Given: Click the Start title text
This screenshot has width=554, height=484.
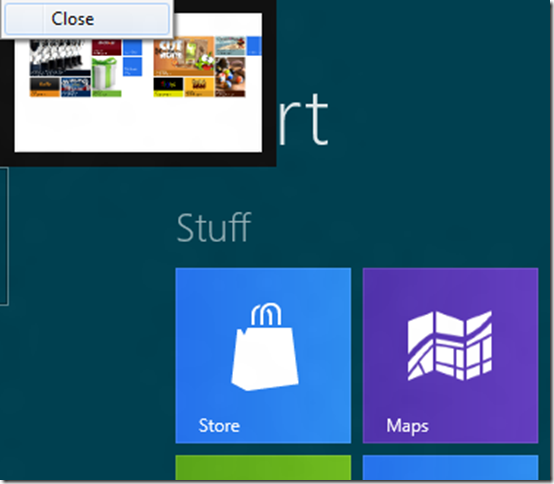Looking at the screenshot, I should 303,119.
